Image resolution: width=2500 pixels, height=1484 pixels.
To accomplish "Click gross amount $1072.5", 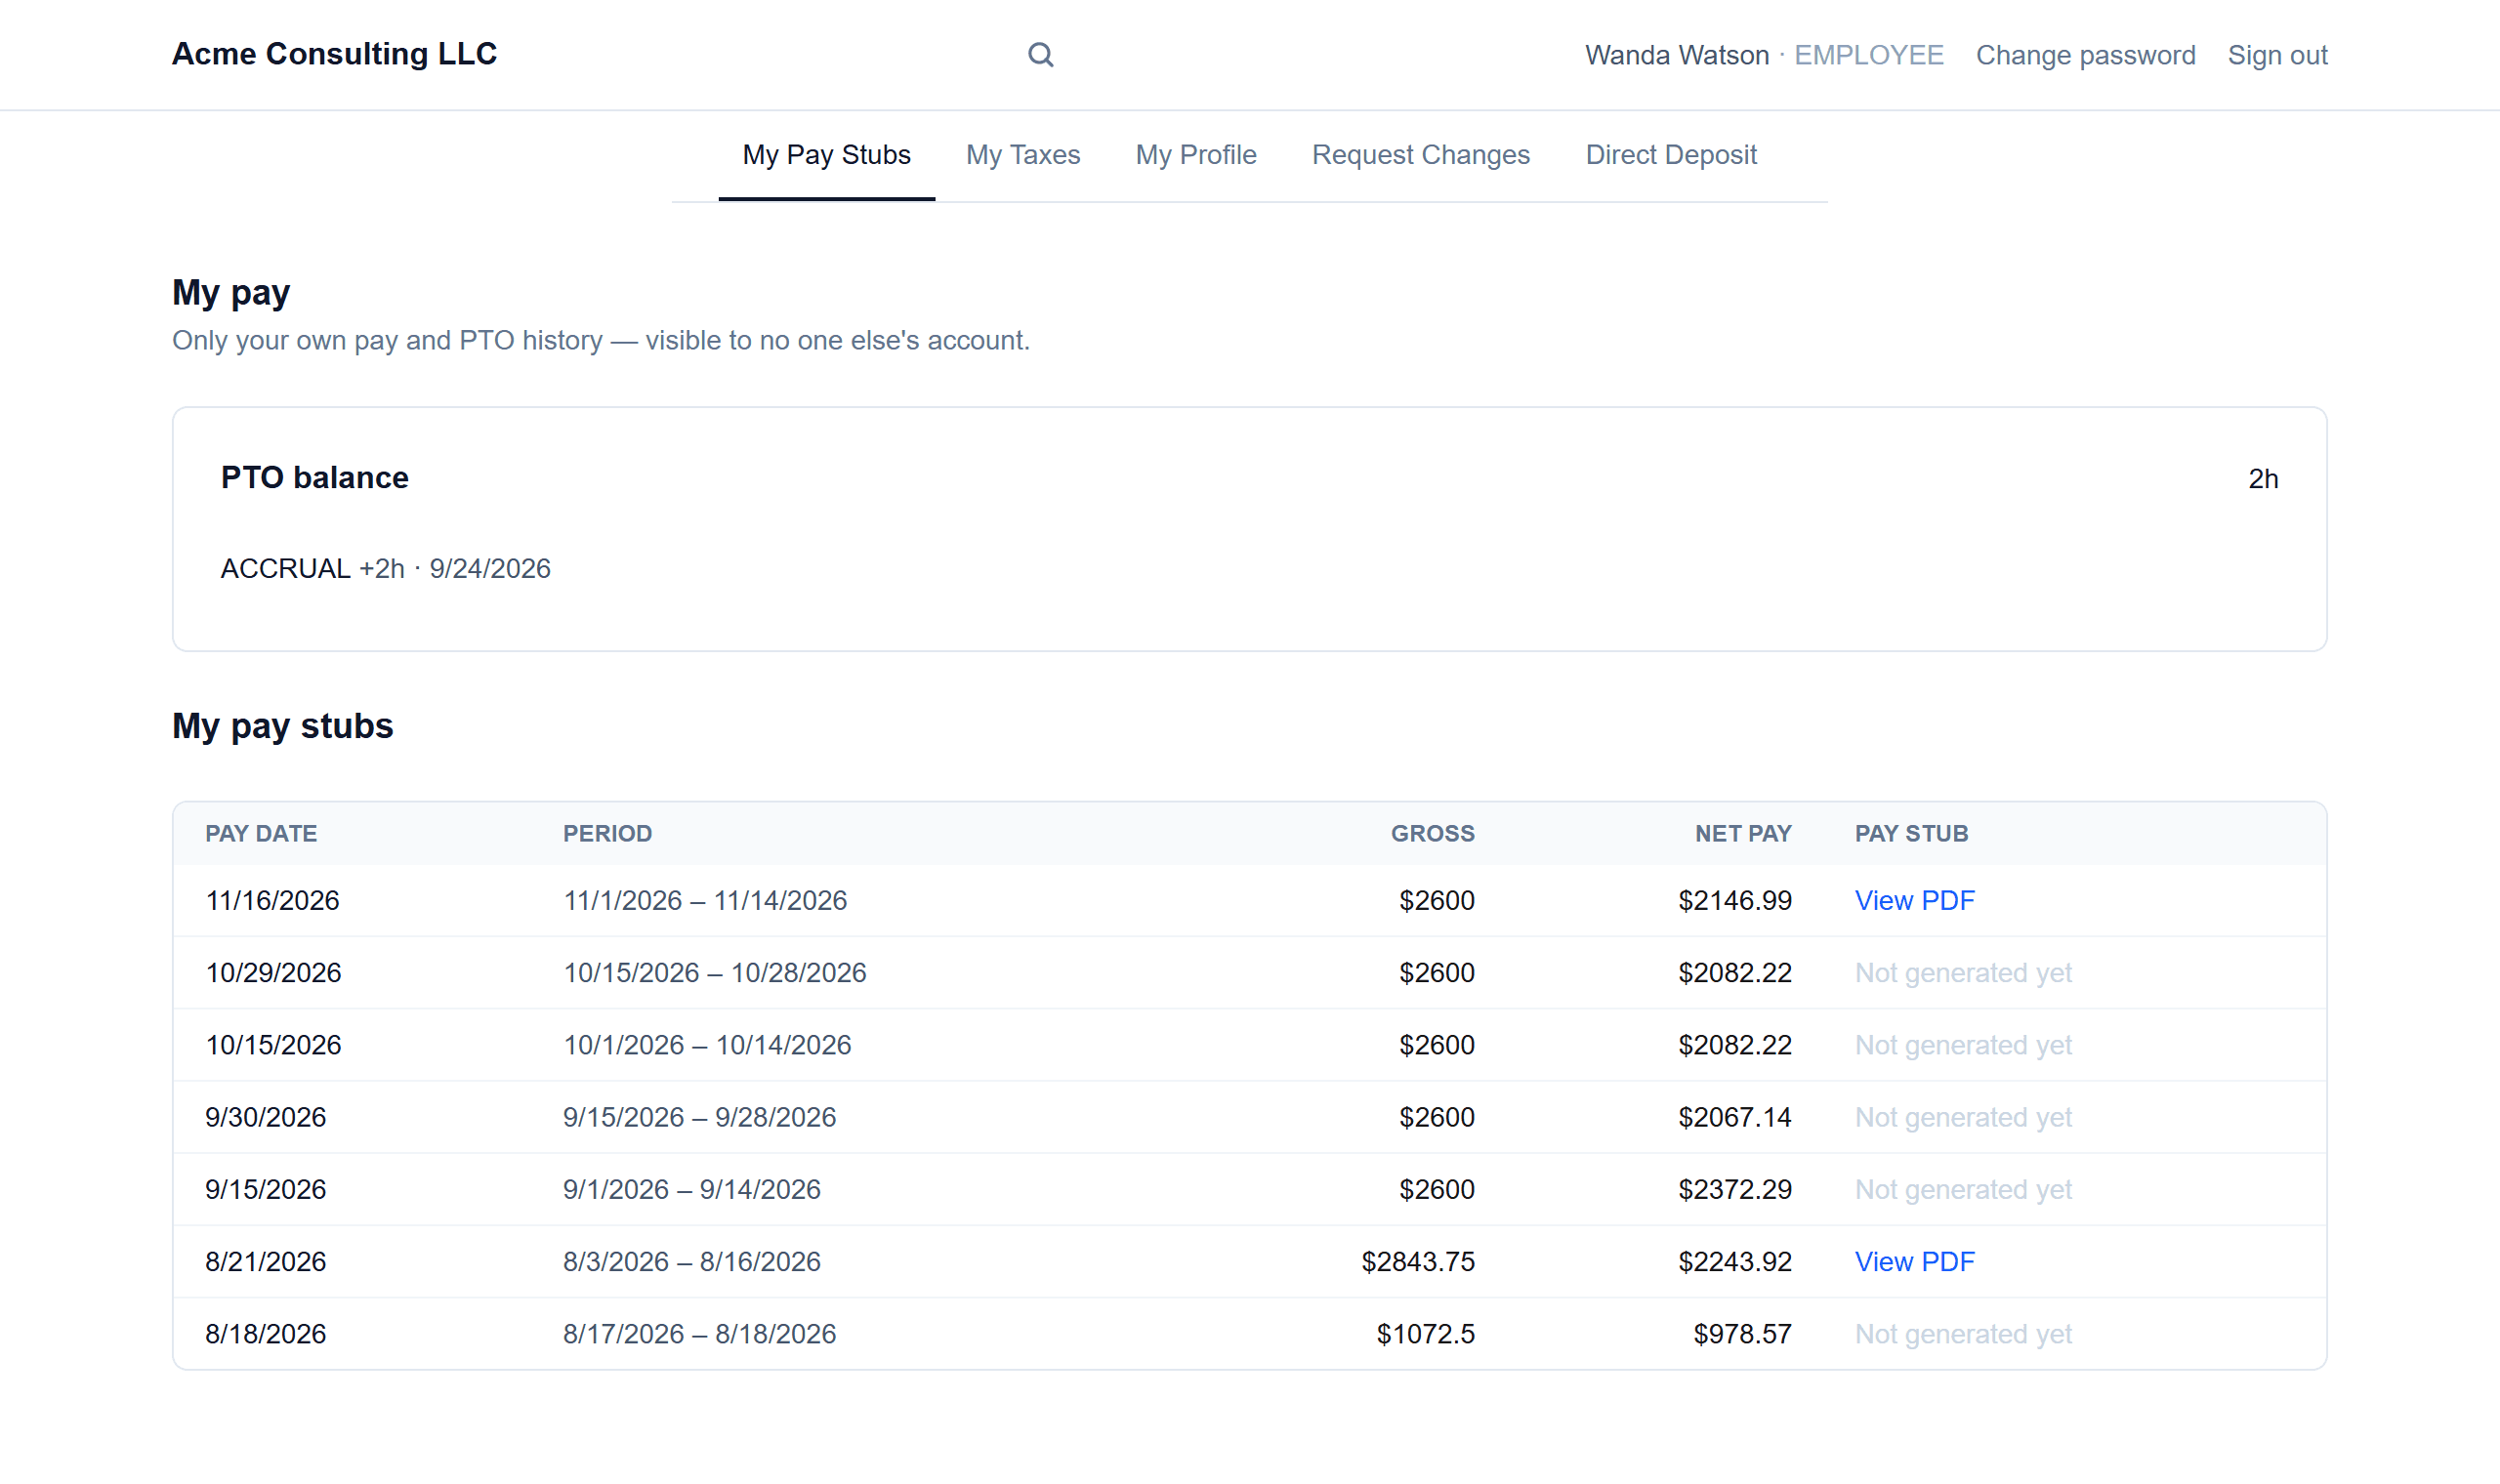I will (x=1425, y=1333).
